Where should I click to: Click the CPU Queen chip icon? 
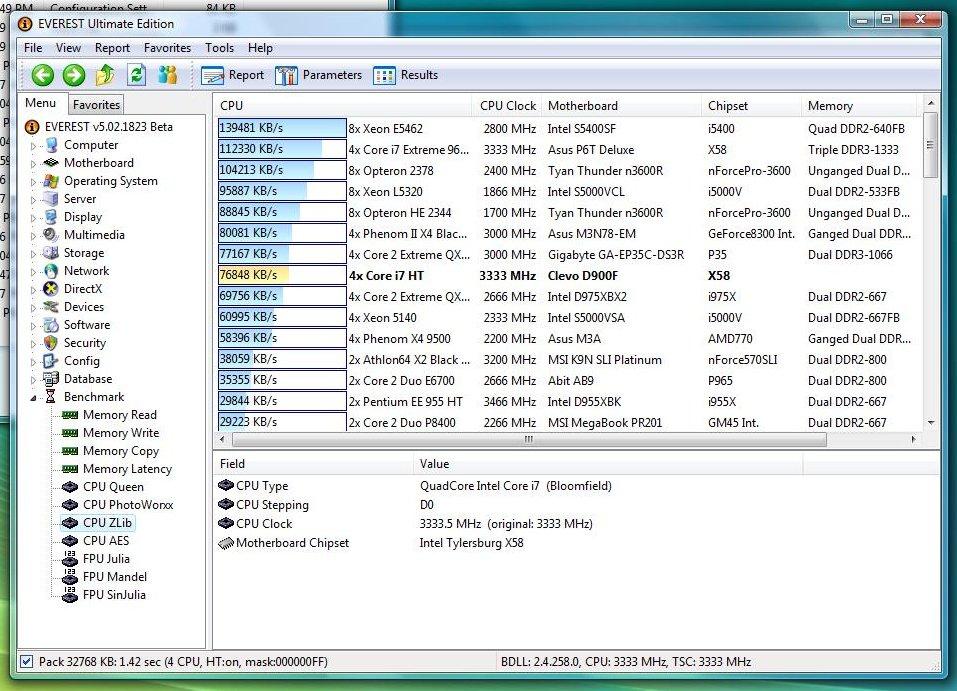[70, 487]
